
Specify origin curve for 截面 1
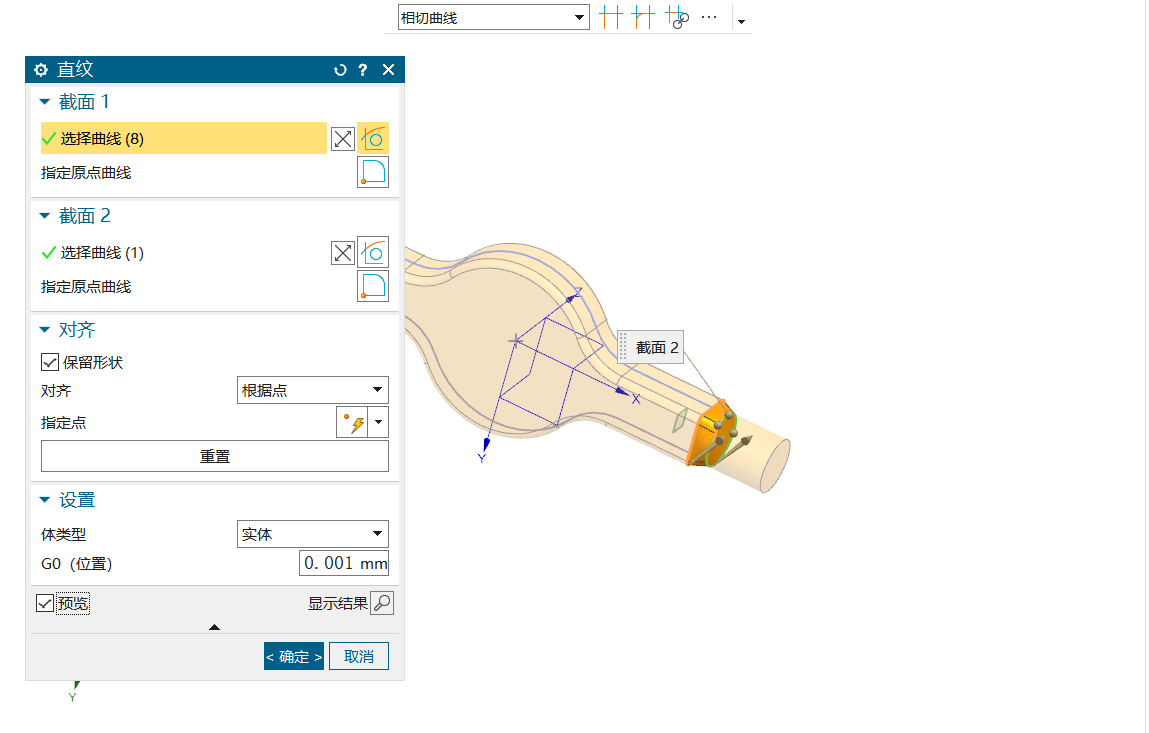click(x=373, y=172)
